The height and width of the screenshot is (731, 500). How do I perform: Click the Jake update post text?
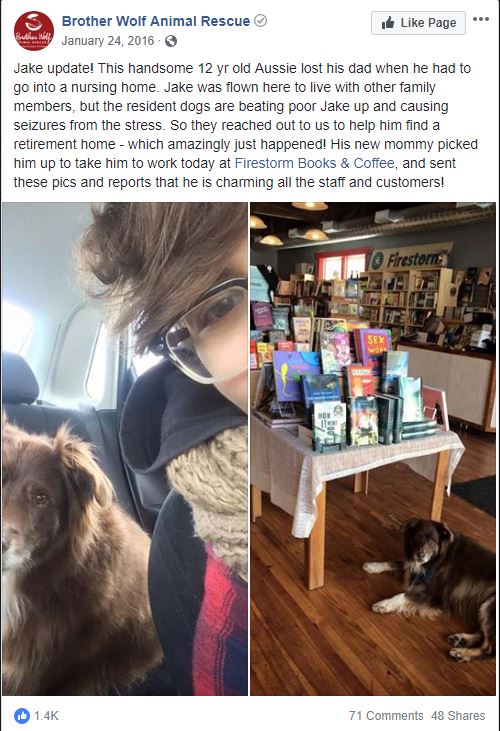[x=246, y=125]
